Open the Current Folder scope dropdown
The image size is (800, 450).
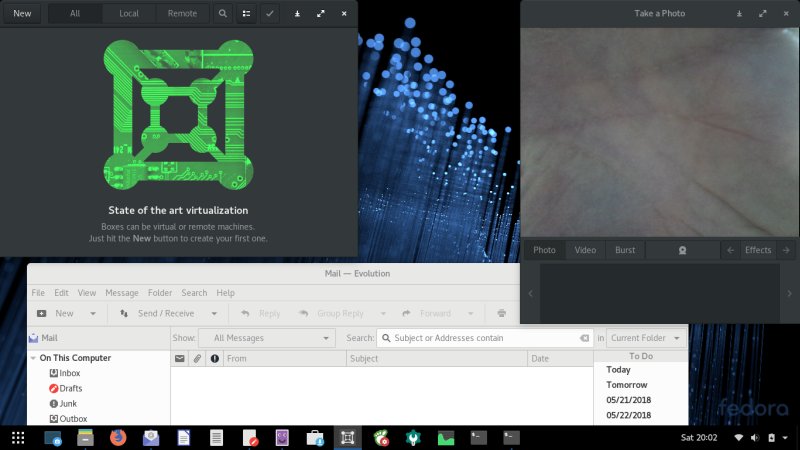coord(647,338)
